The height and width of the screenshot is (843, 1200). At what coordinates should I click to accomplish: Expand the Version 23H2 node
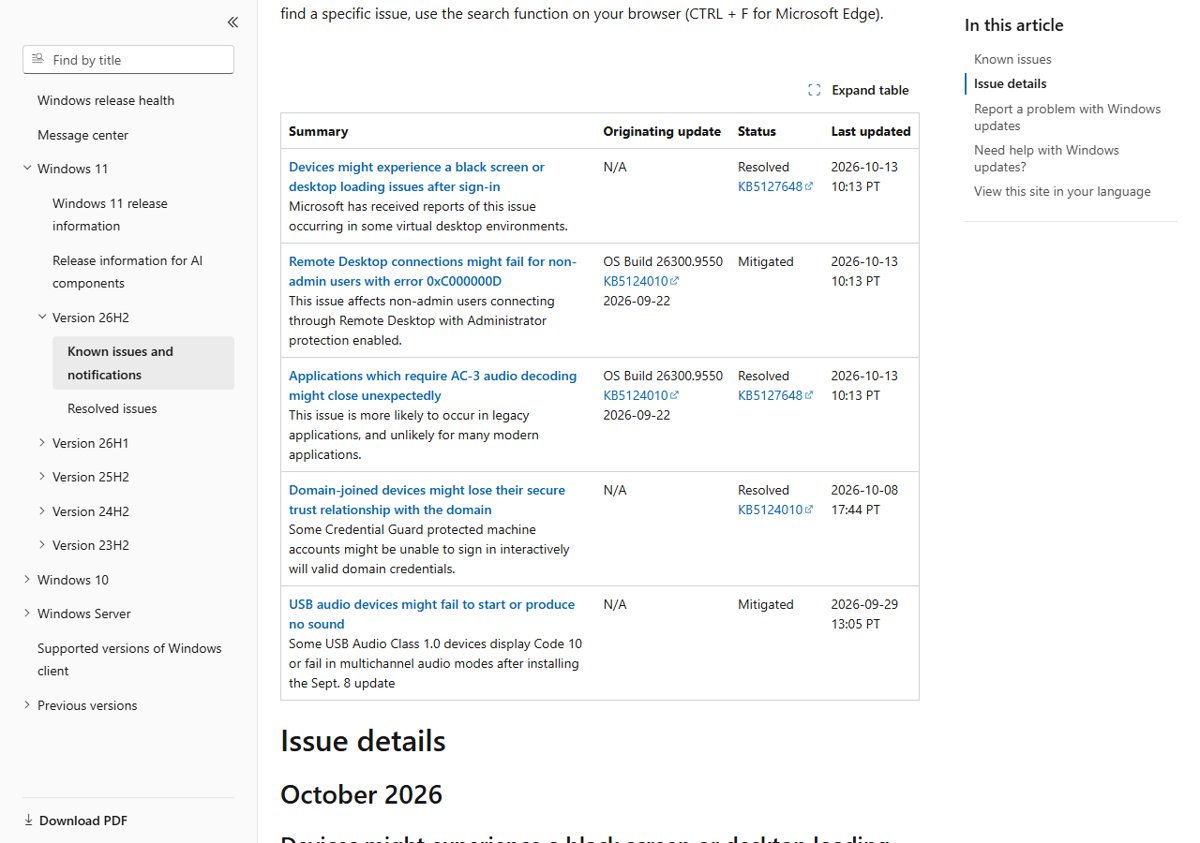coord(42,545)
